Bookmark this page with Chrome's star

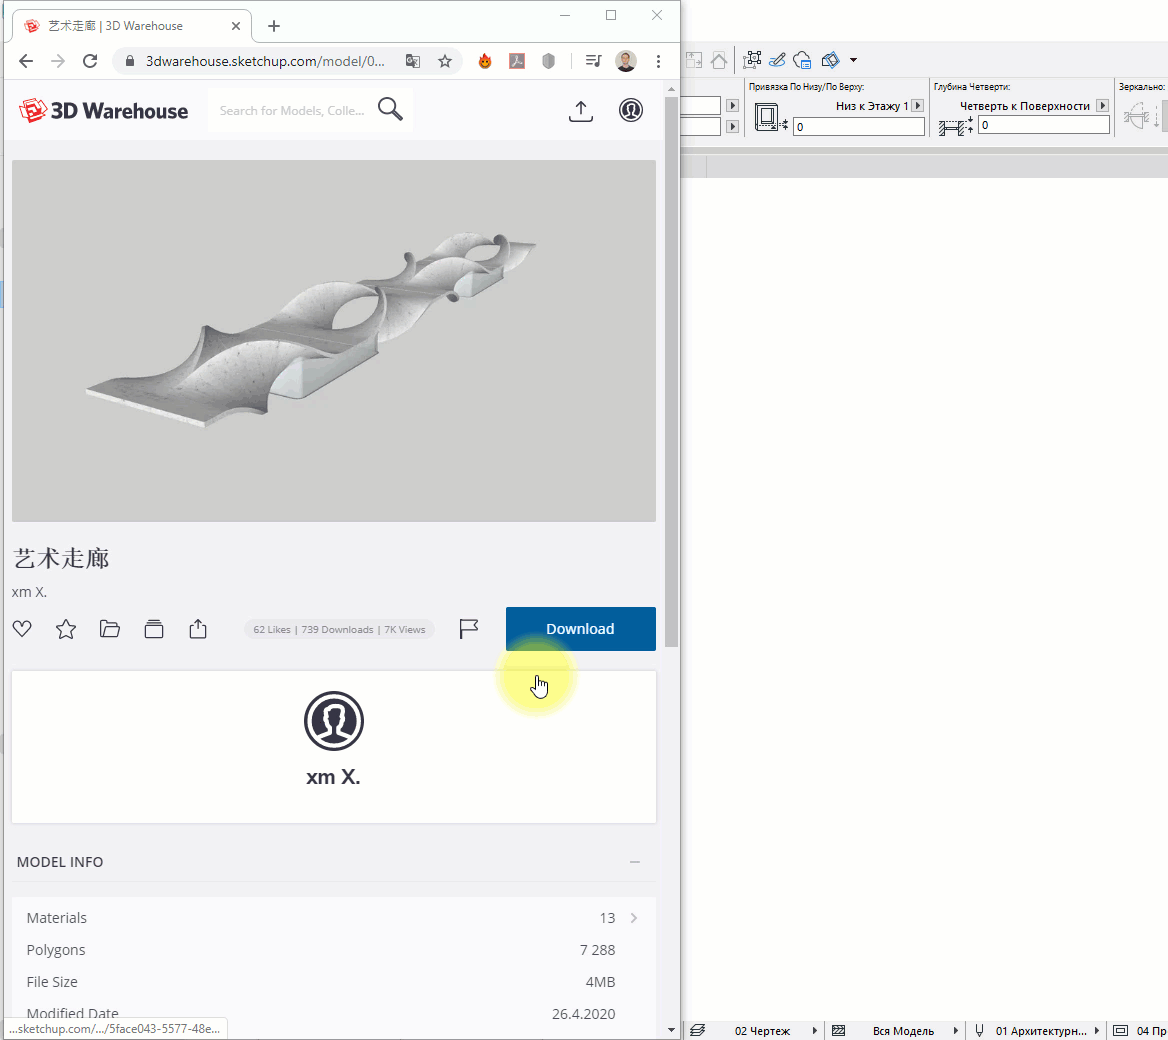click(x=445, y=61)
